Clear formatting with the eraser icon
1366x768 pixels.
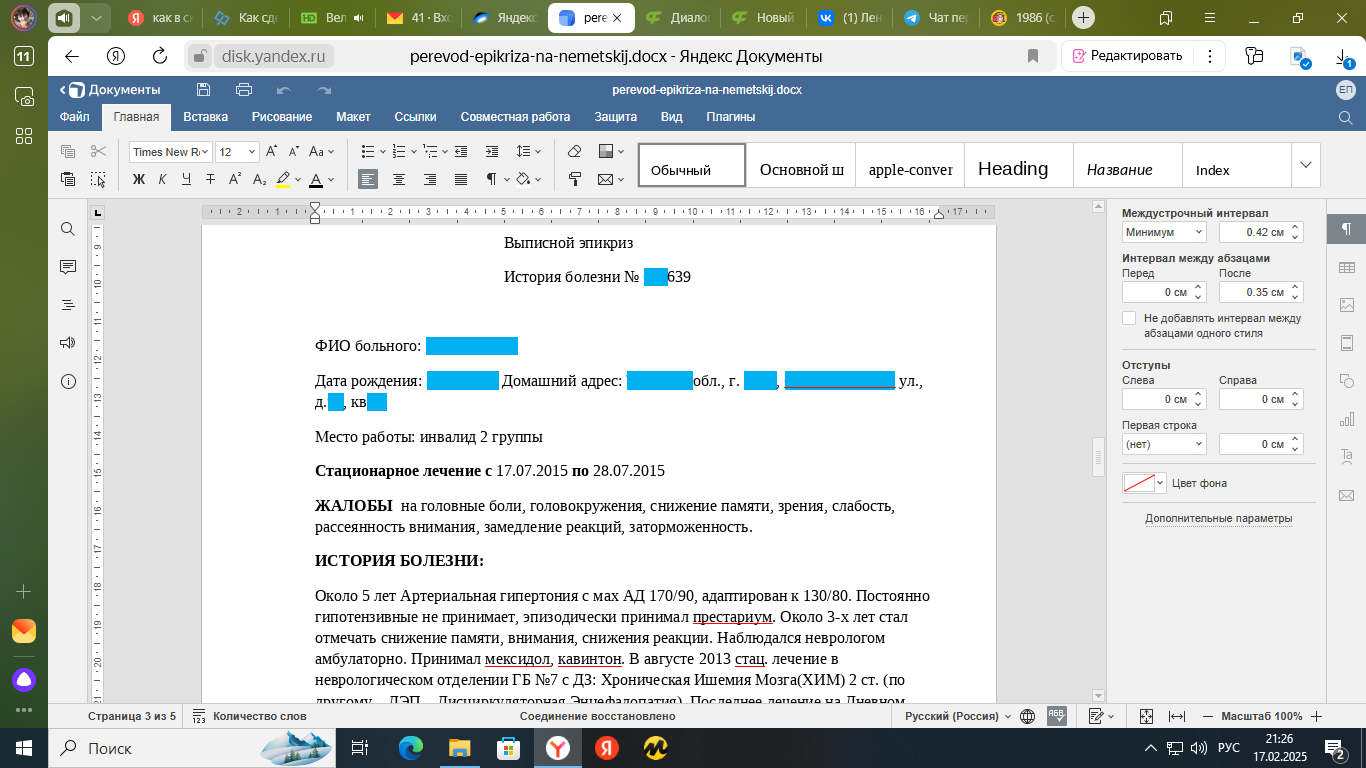[x=573, y=151]
